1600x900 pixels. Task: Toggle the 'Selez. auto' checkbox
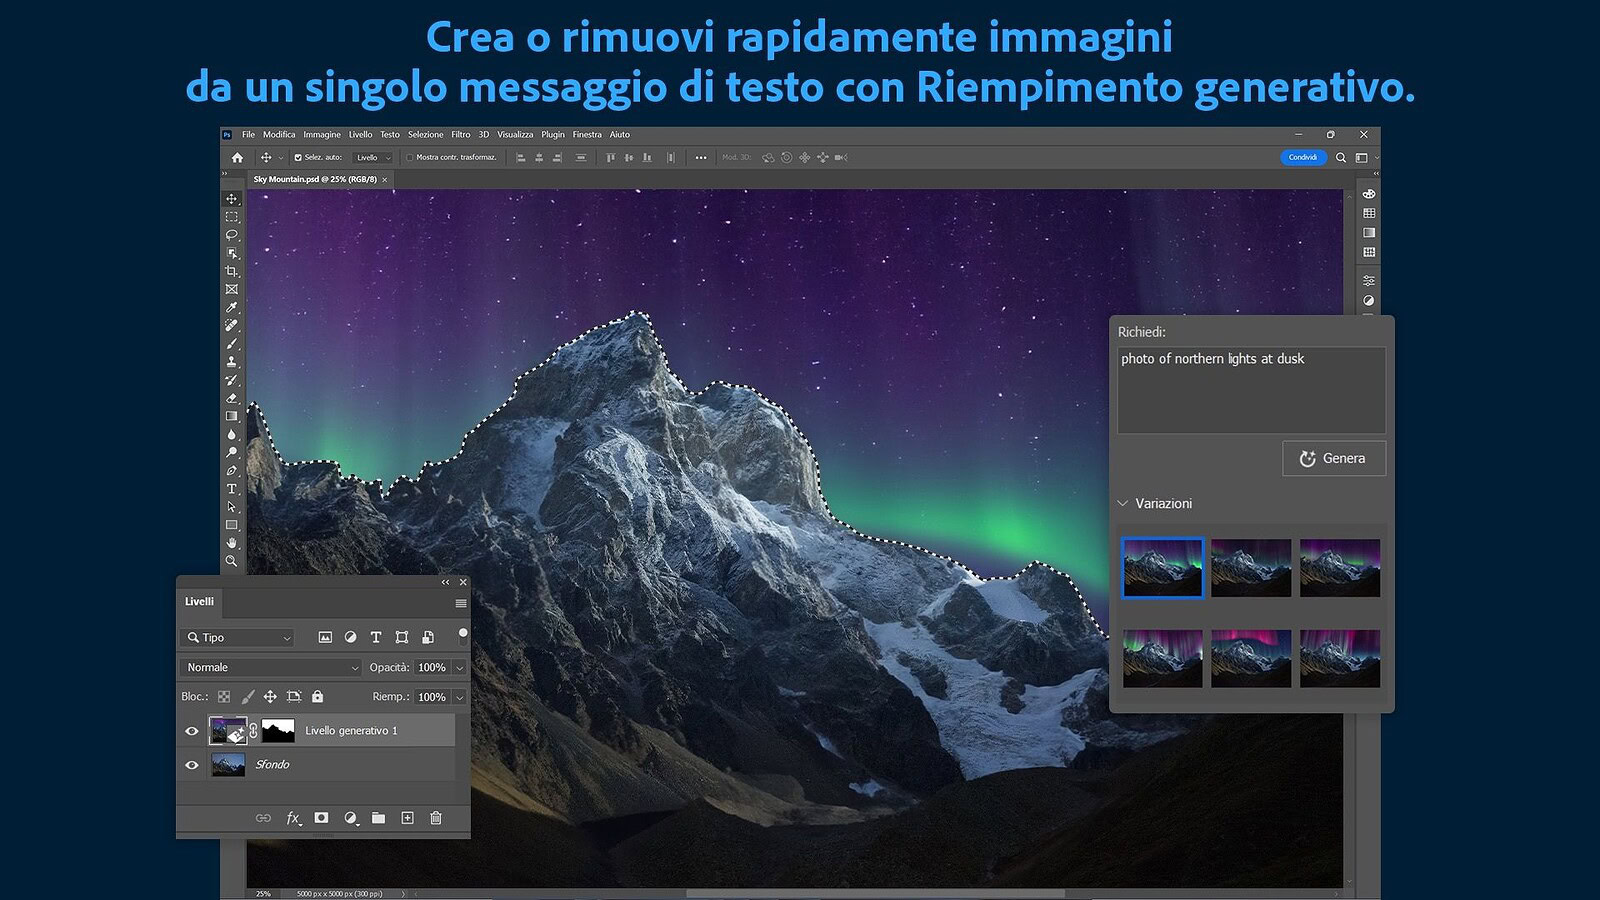pos(298,157)
